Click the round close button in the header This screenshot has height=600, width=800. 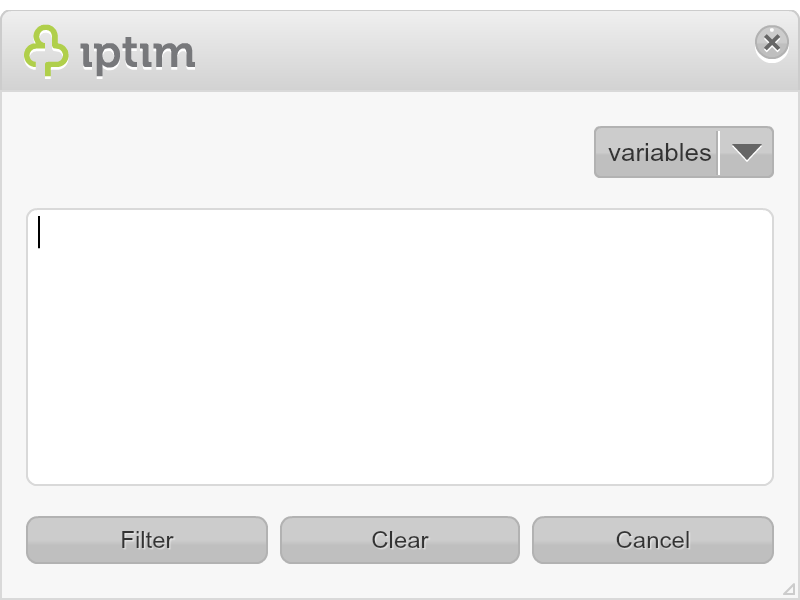pyautogui.click(x=771, y=42)
